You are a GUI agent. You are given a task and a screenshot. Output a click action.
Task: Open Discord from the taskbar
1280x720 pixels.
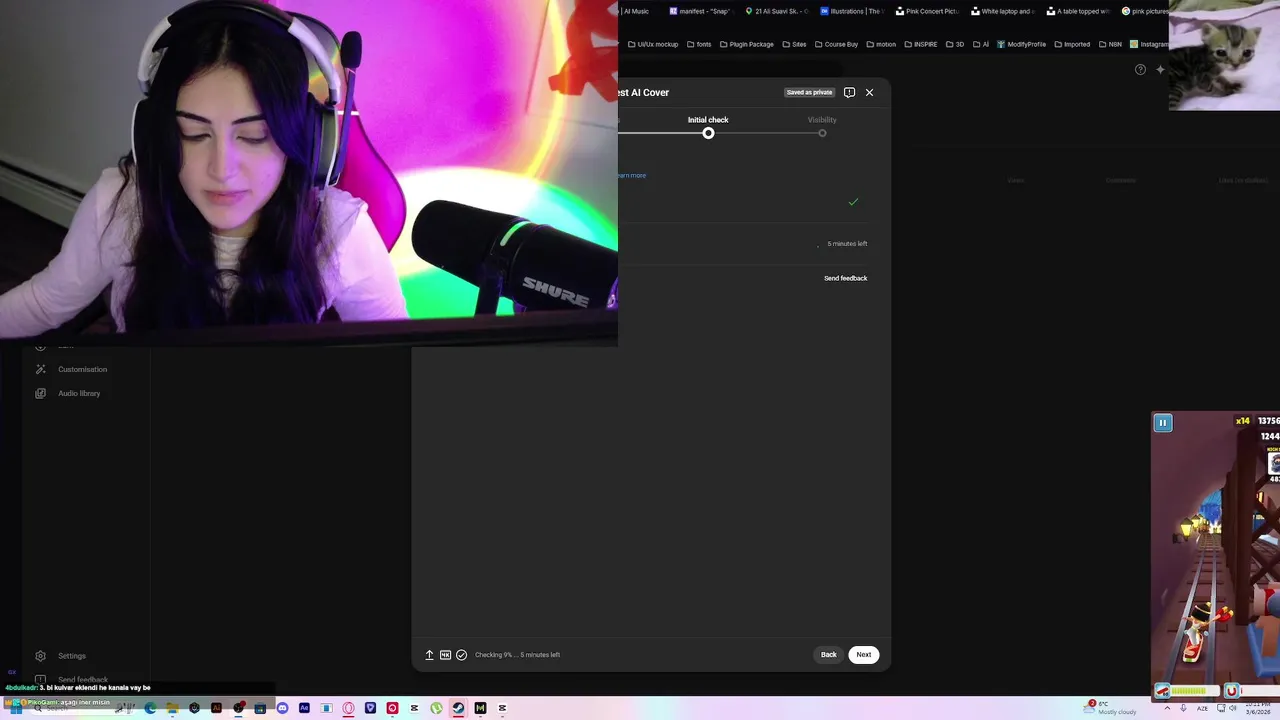point(282,708)
